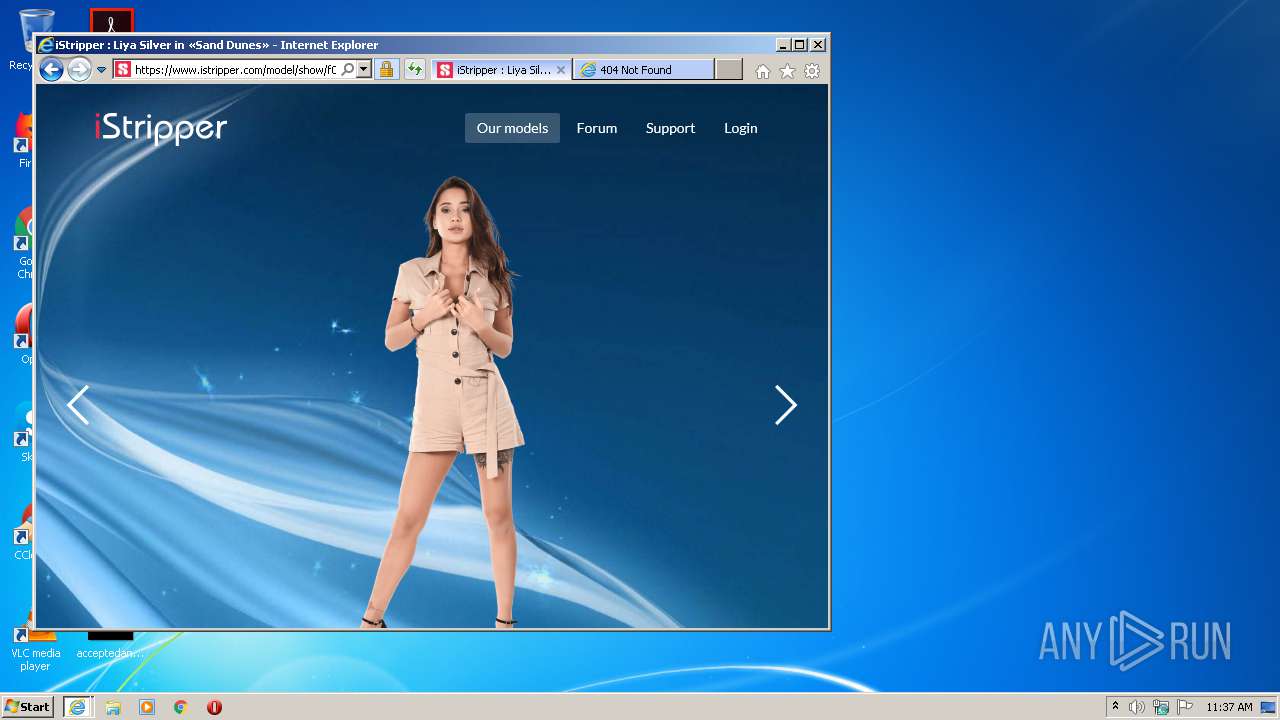Maximize the Internet Explorer window
1280x720 pixels.
[800, 45]
